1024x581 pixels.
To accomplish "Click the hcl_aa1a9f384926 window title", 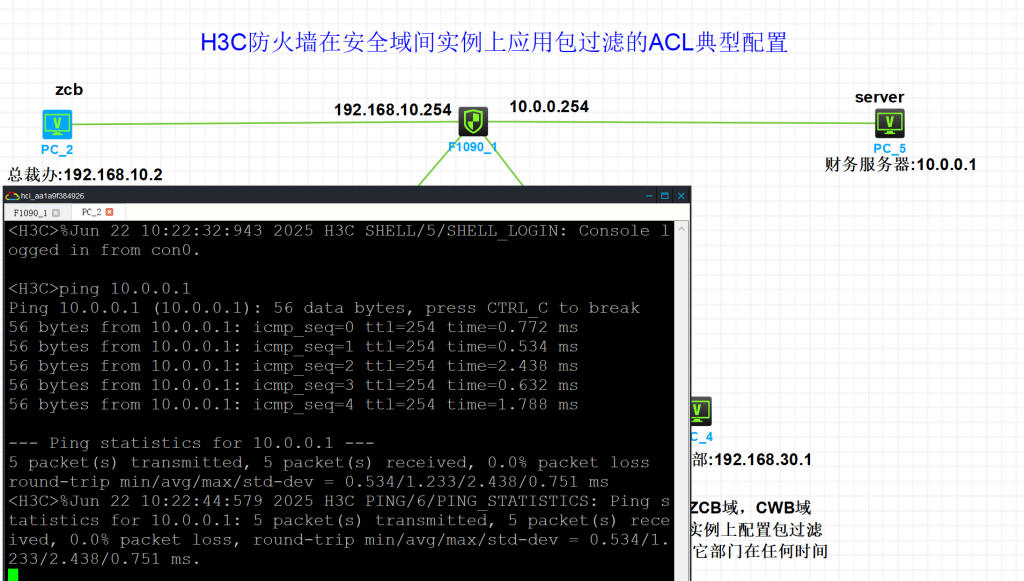I will pos(52,196).
